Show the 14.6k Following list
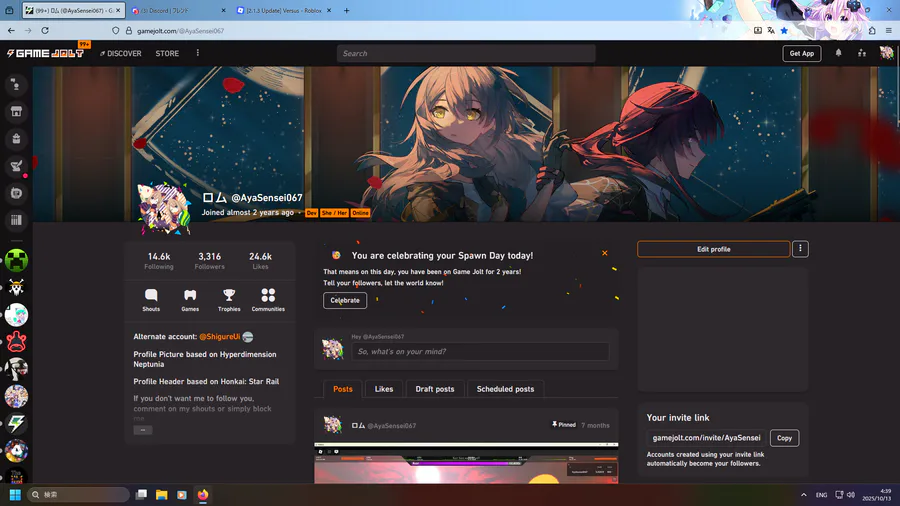The image size is (900, 506). click(159, 261)
